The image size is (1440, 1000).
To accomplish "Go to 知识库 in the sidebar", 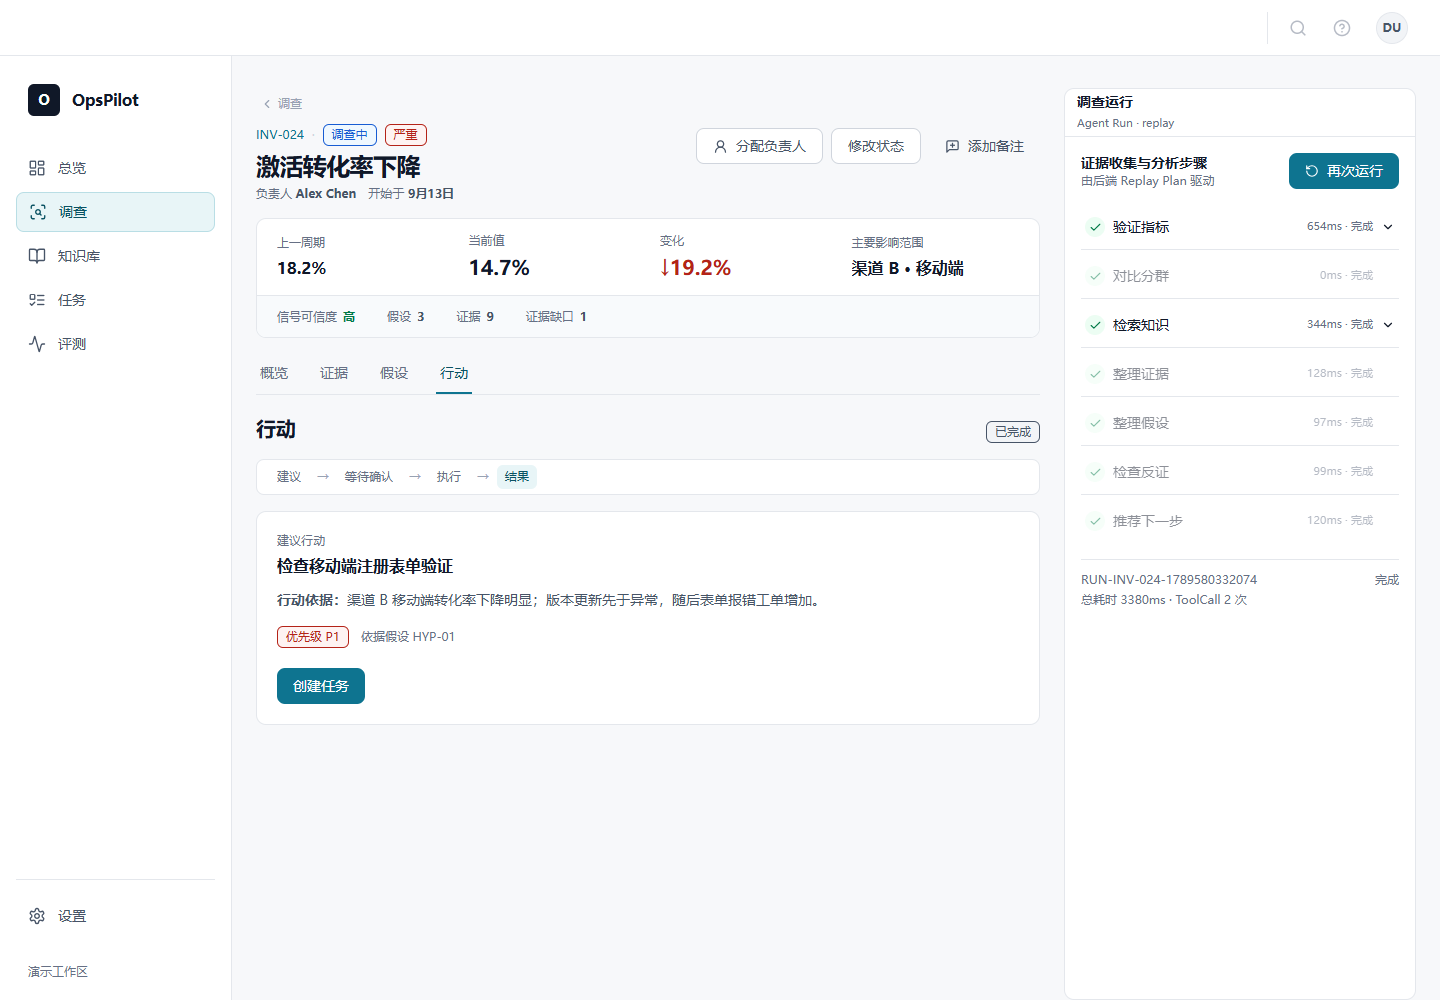I will (116, 256).
